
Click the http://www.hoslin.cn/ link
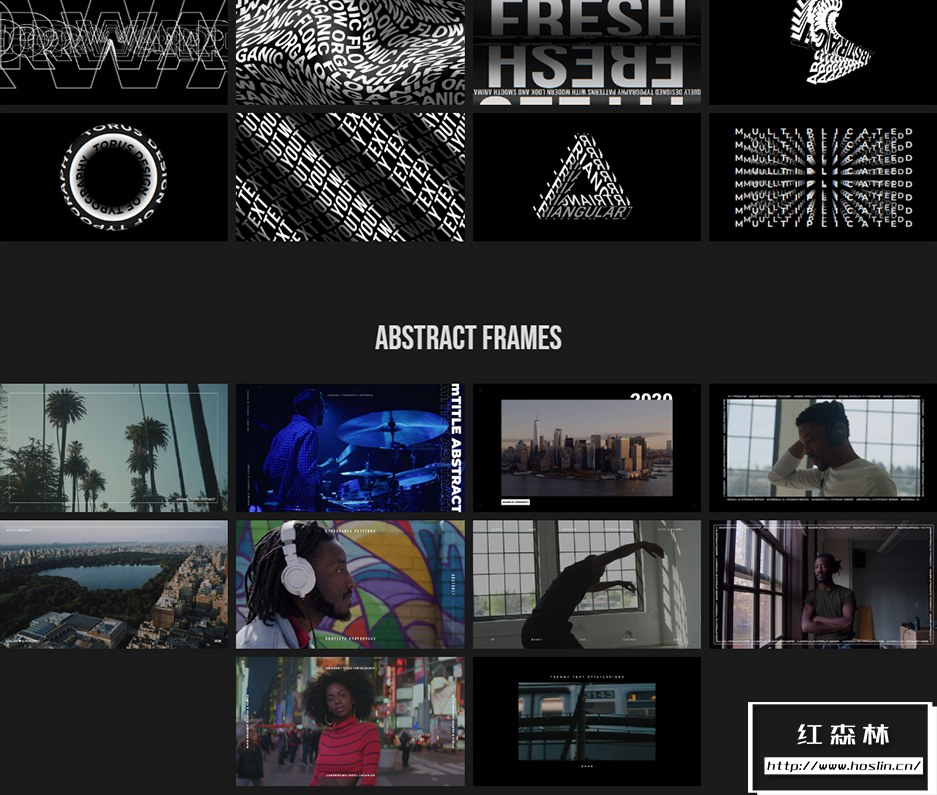[x=843, y=766]
